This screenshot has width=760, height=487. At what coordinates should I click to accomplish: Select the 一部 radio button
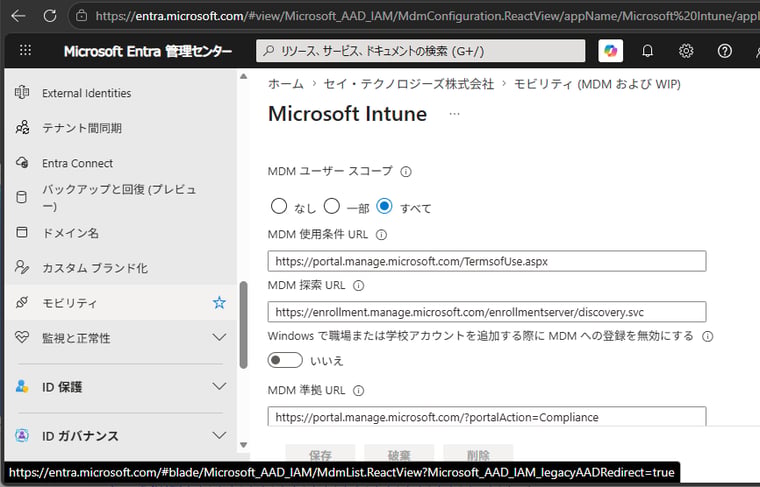tap(332, 206)
